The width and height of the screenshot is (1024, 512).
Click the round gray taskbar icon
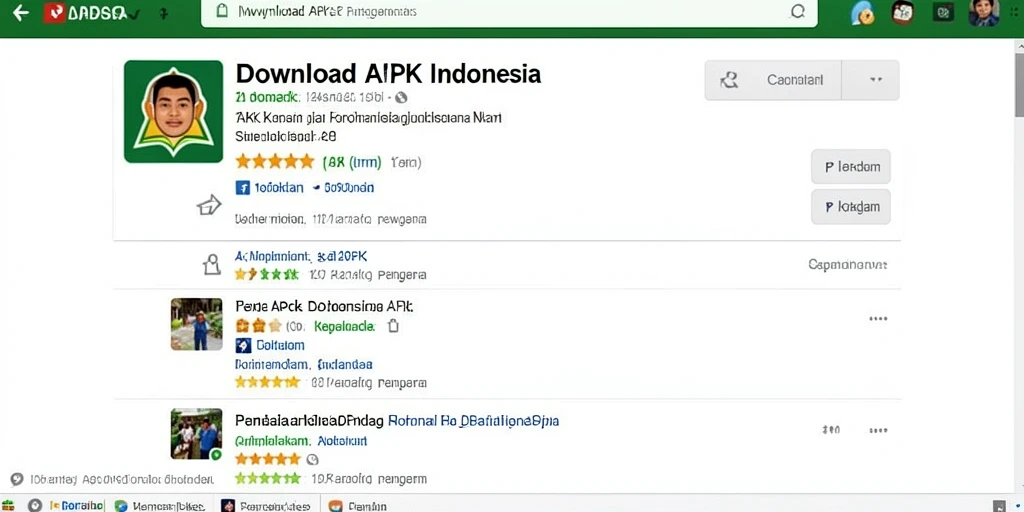click(x=35, y=505)
